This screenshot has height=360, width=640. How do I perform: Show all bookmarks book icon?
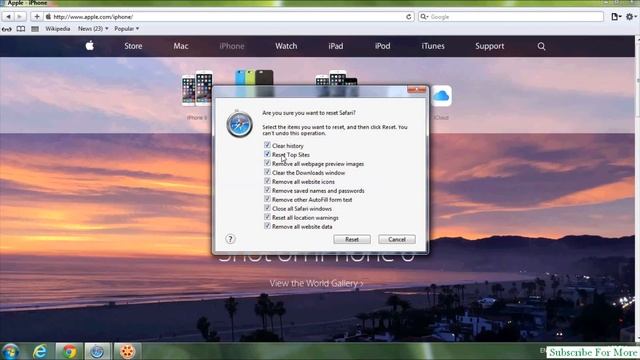tap(21, 29)
